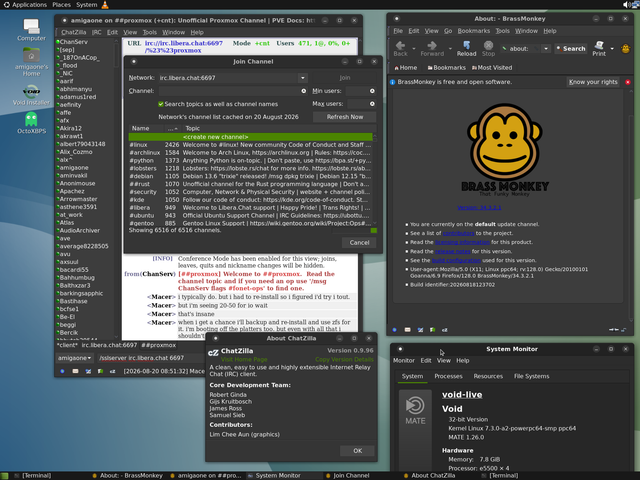Open the URL bar history dropdown

[x=546, y=49]
